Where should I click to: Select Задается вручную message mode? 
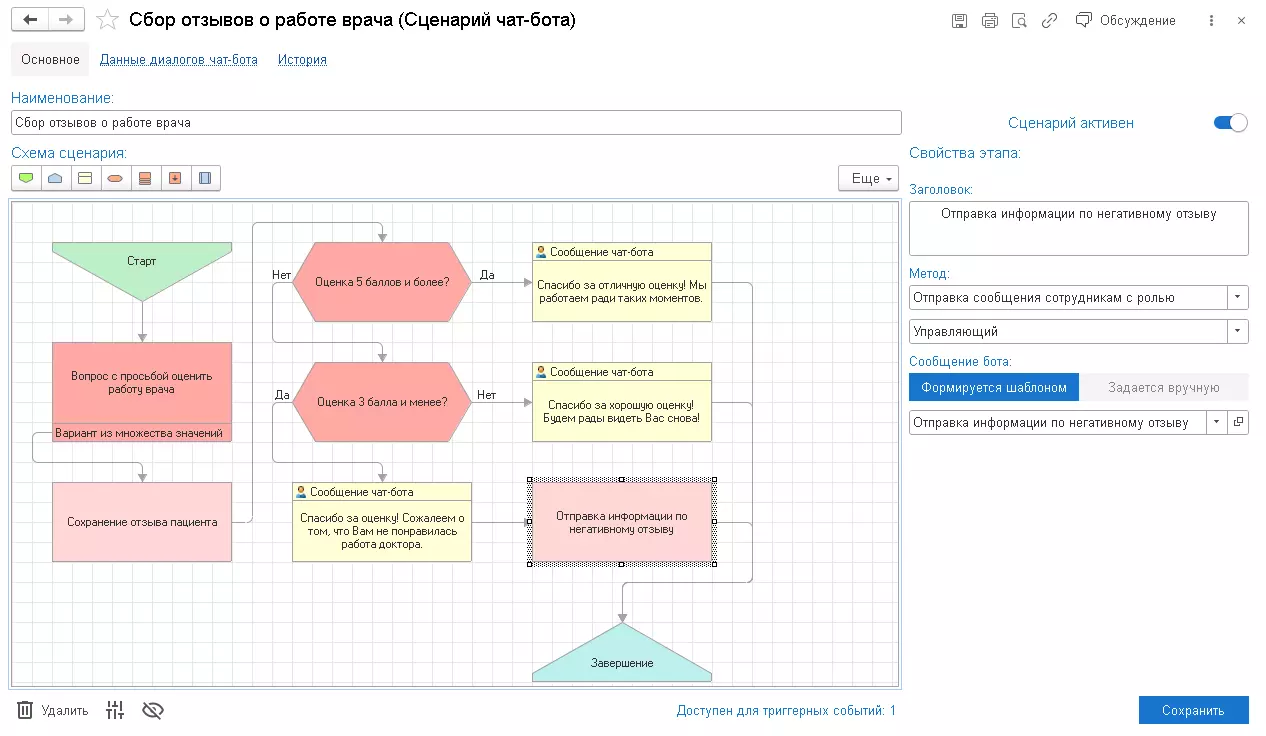(x=1164, y=388)
